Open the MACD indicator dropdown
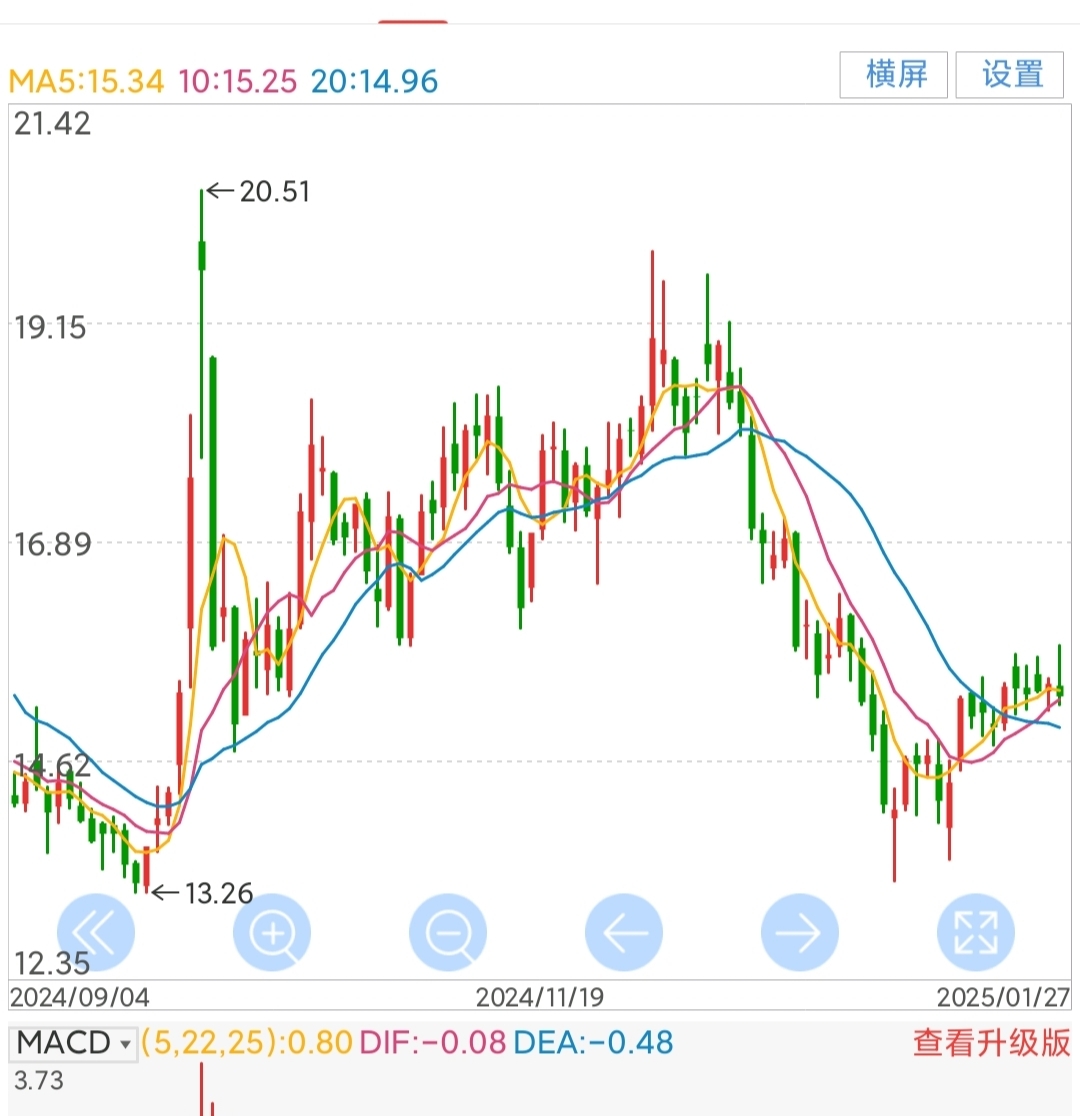This screenshot has height=1116, width=1080. (73, 1043)
